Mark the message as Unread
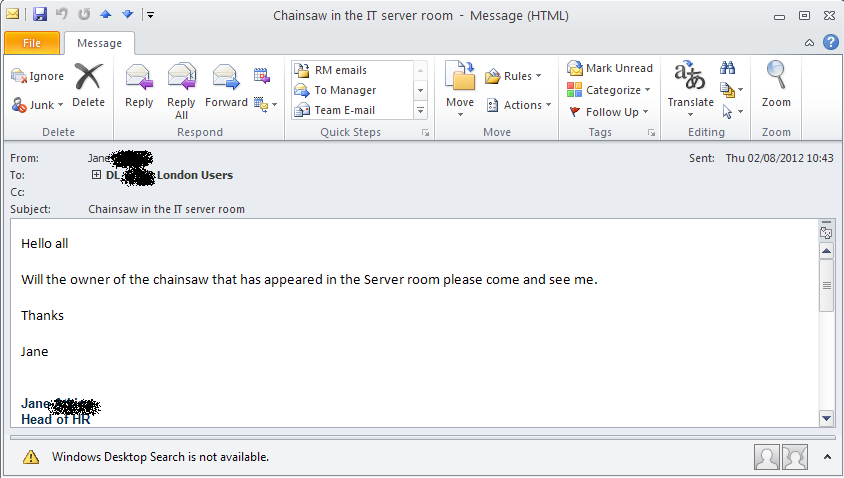844x478 pixels. pos(610,68)
